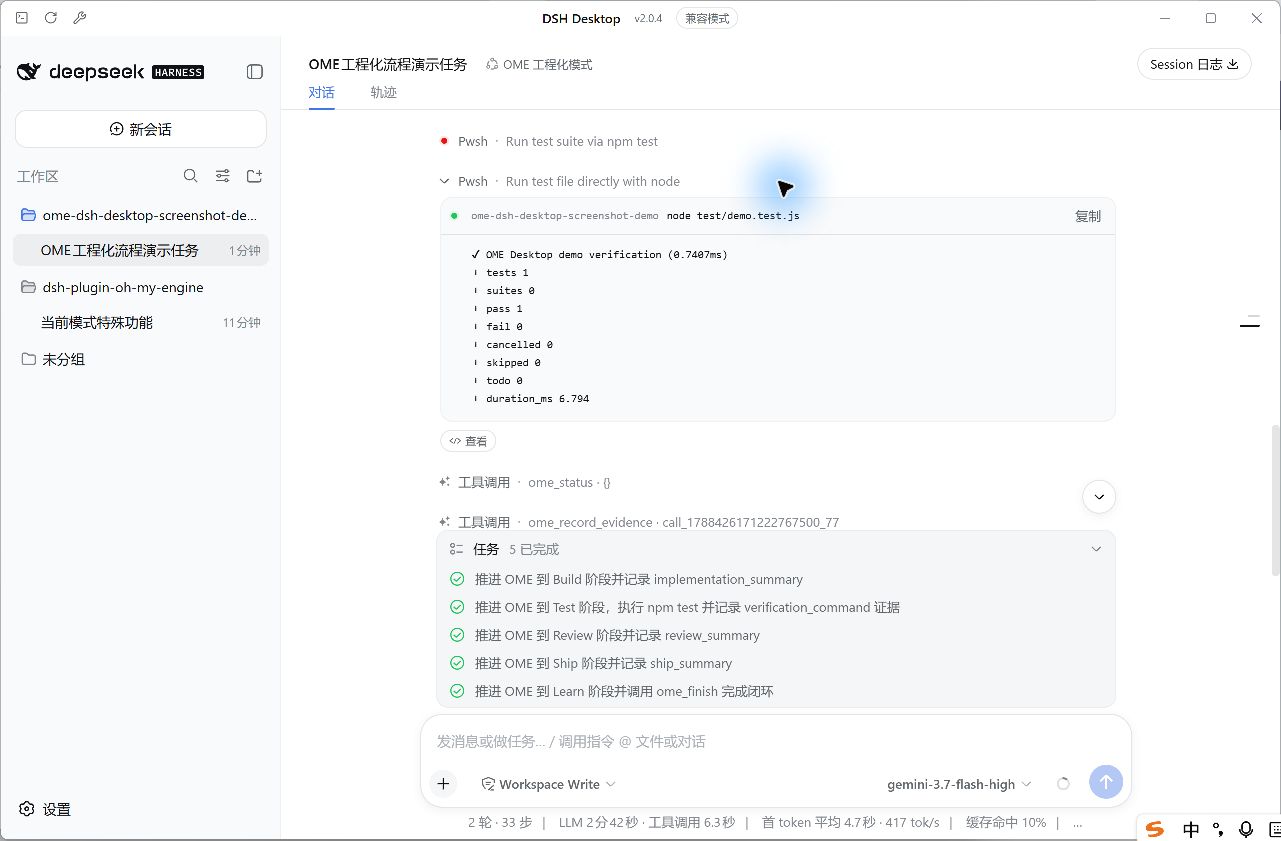Click 复制 to copy command output
Screen dimensions: 1281x841
[x=1088, y=216]
